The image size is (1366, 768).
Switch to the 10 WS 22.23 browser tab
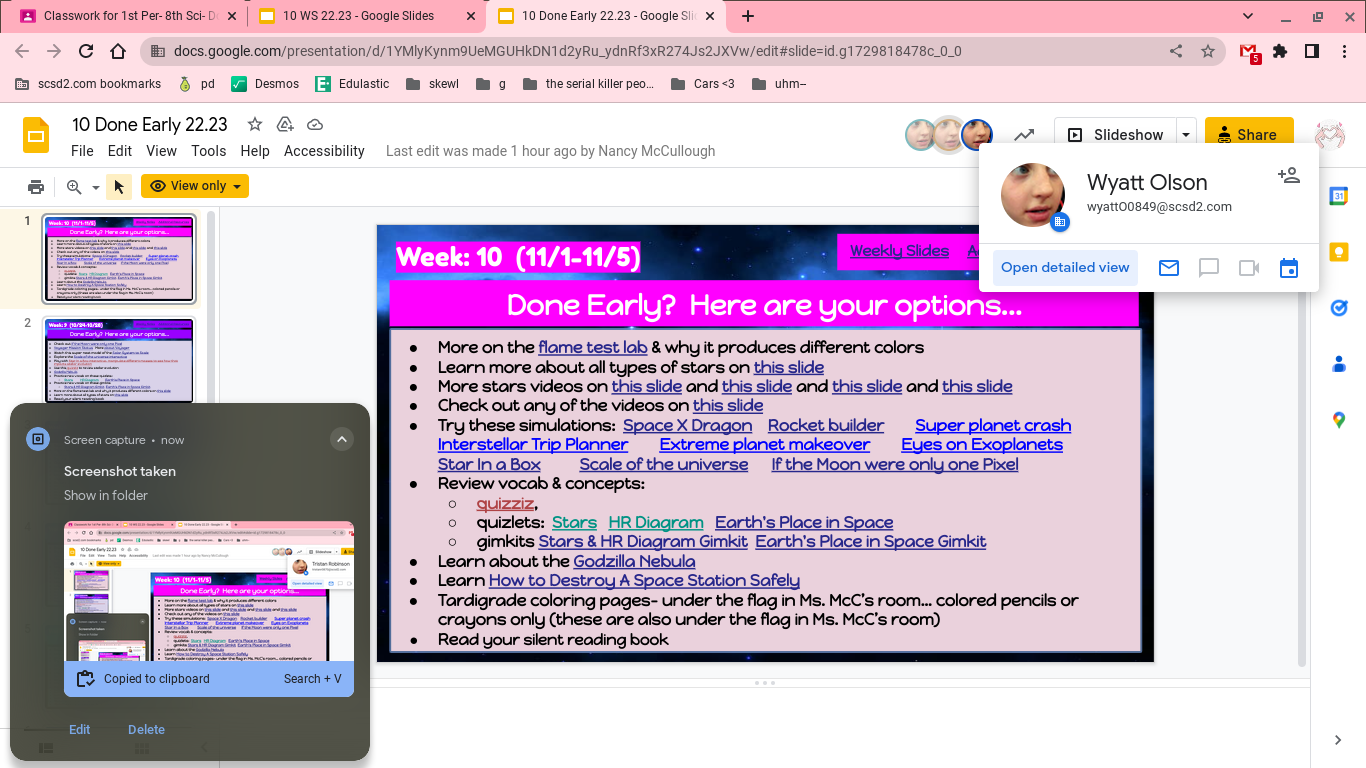coord(366,16)
